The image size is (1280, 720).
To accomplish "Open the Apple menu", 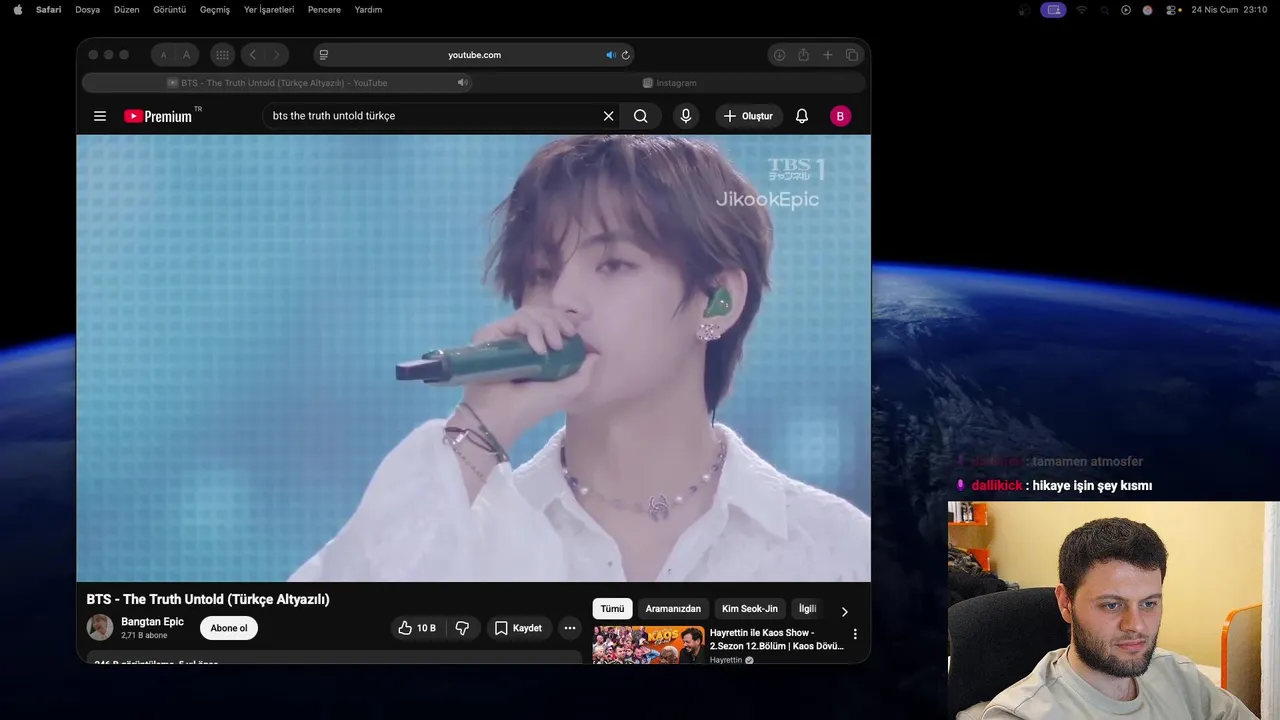I will 17,10.
